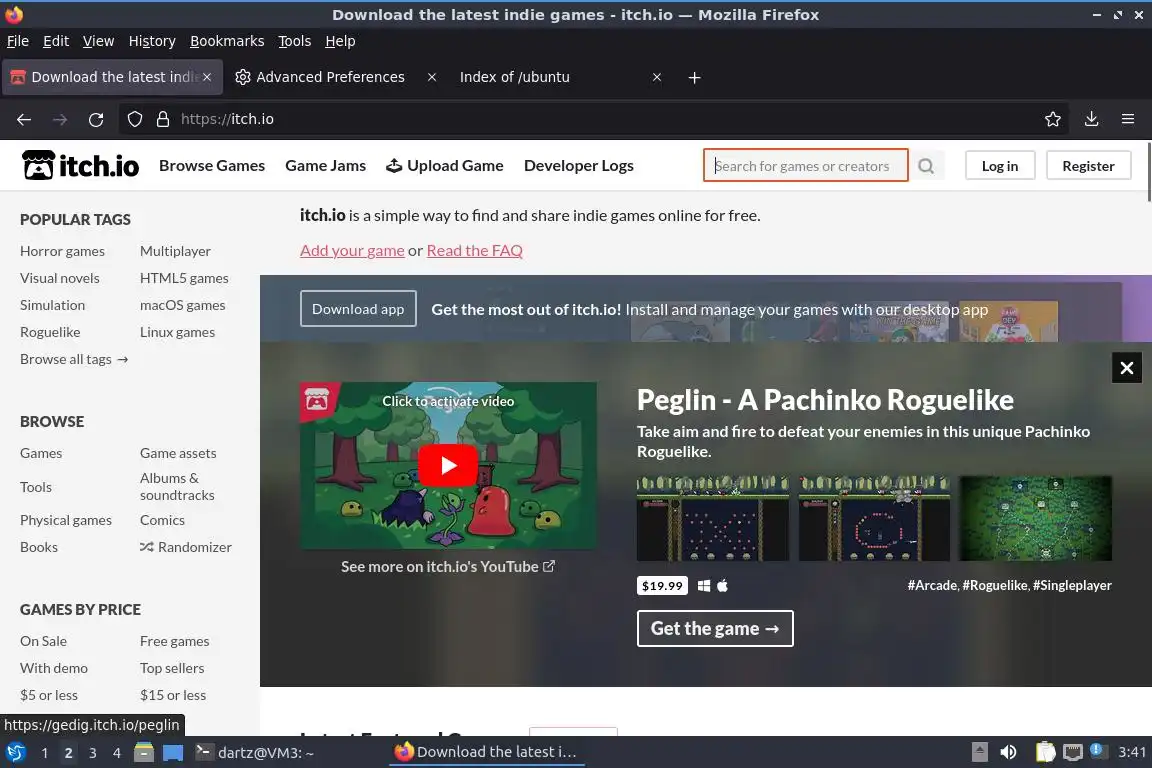Open the File menu
1152x768 pixels.
18,41
